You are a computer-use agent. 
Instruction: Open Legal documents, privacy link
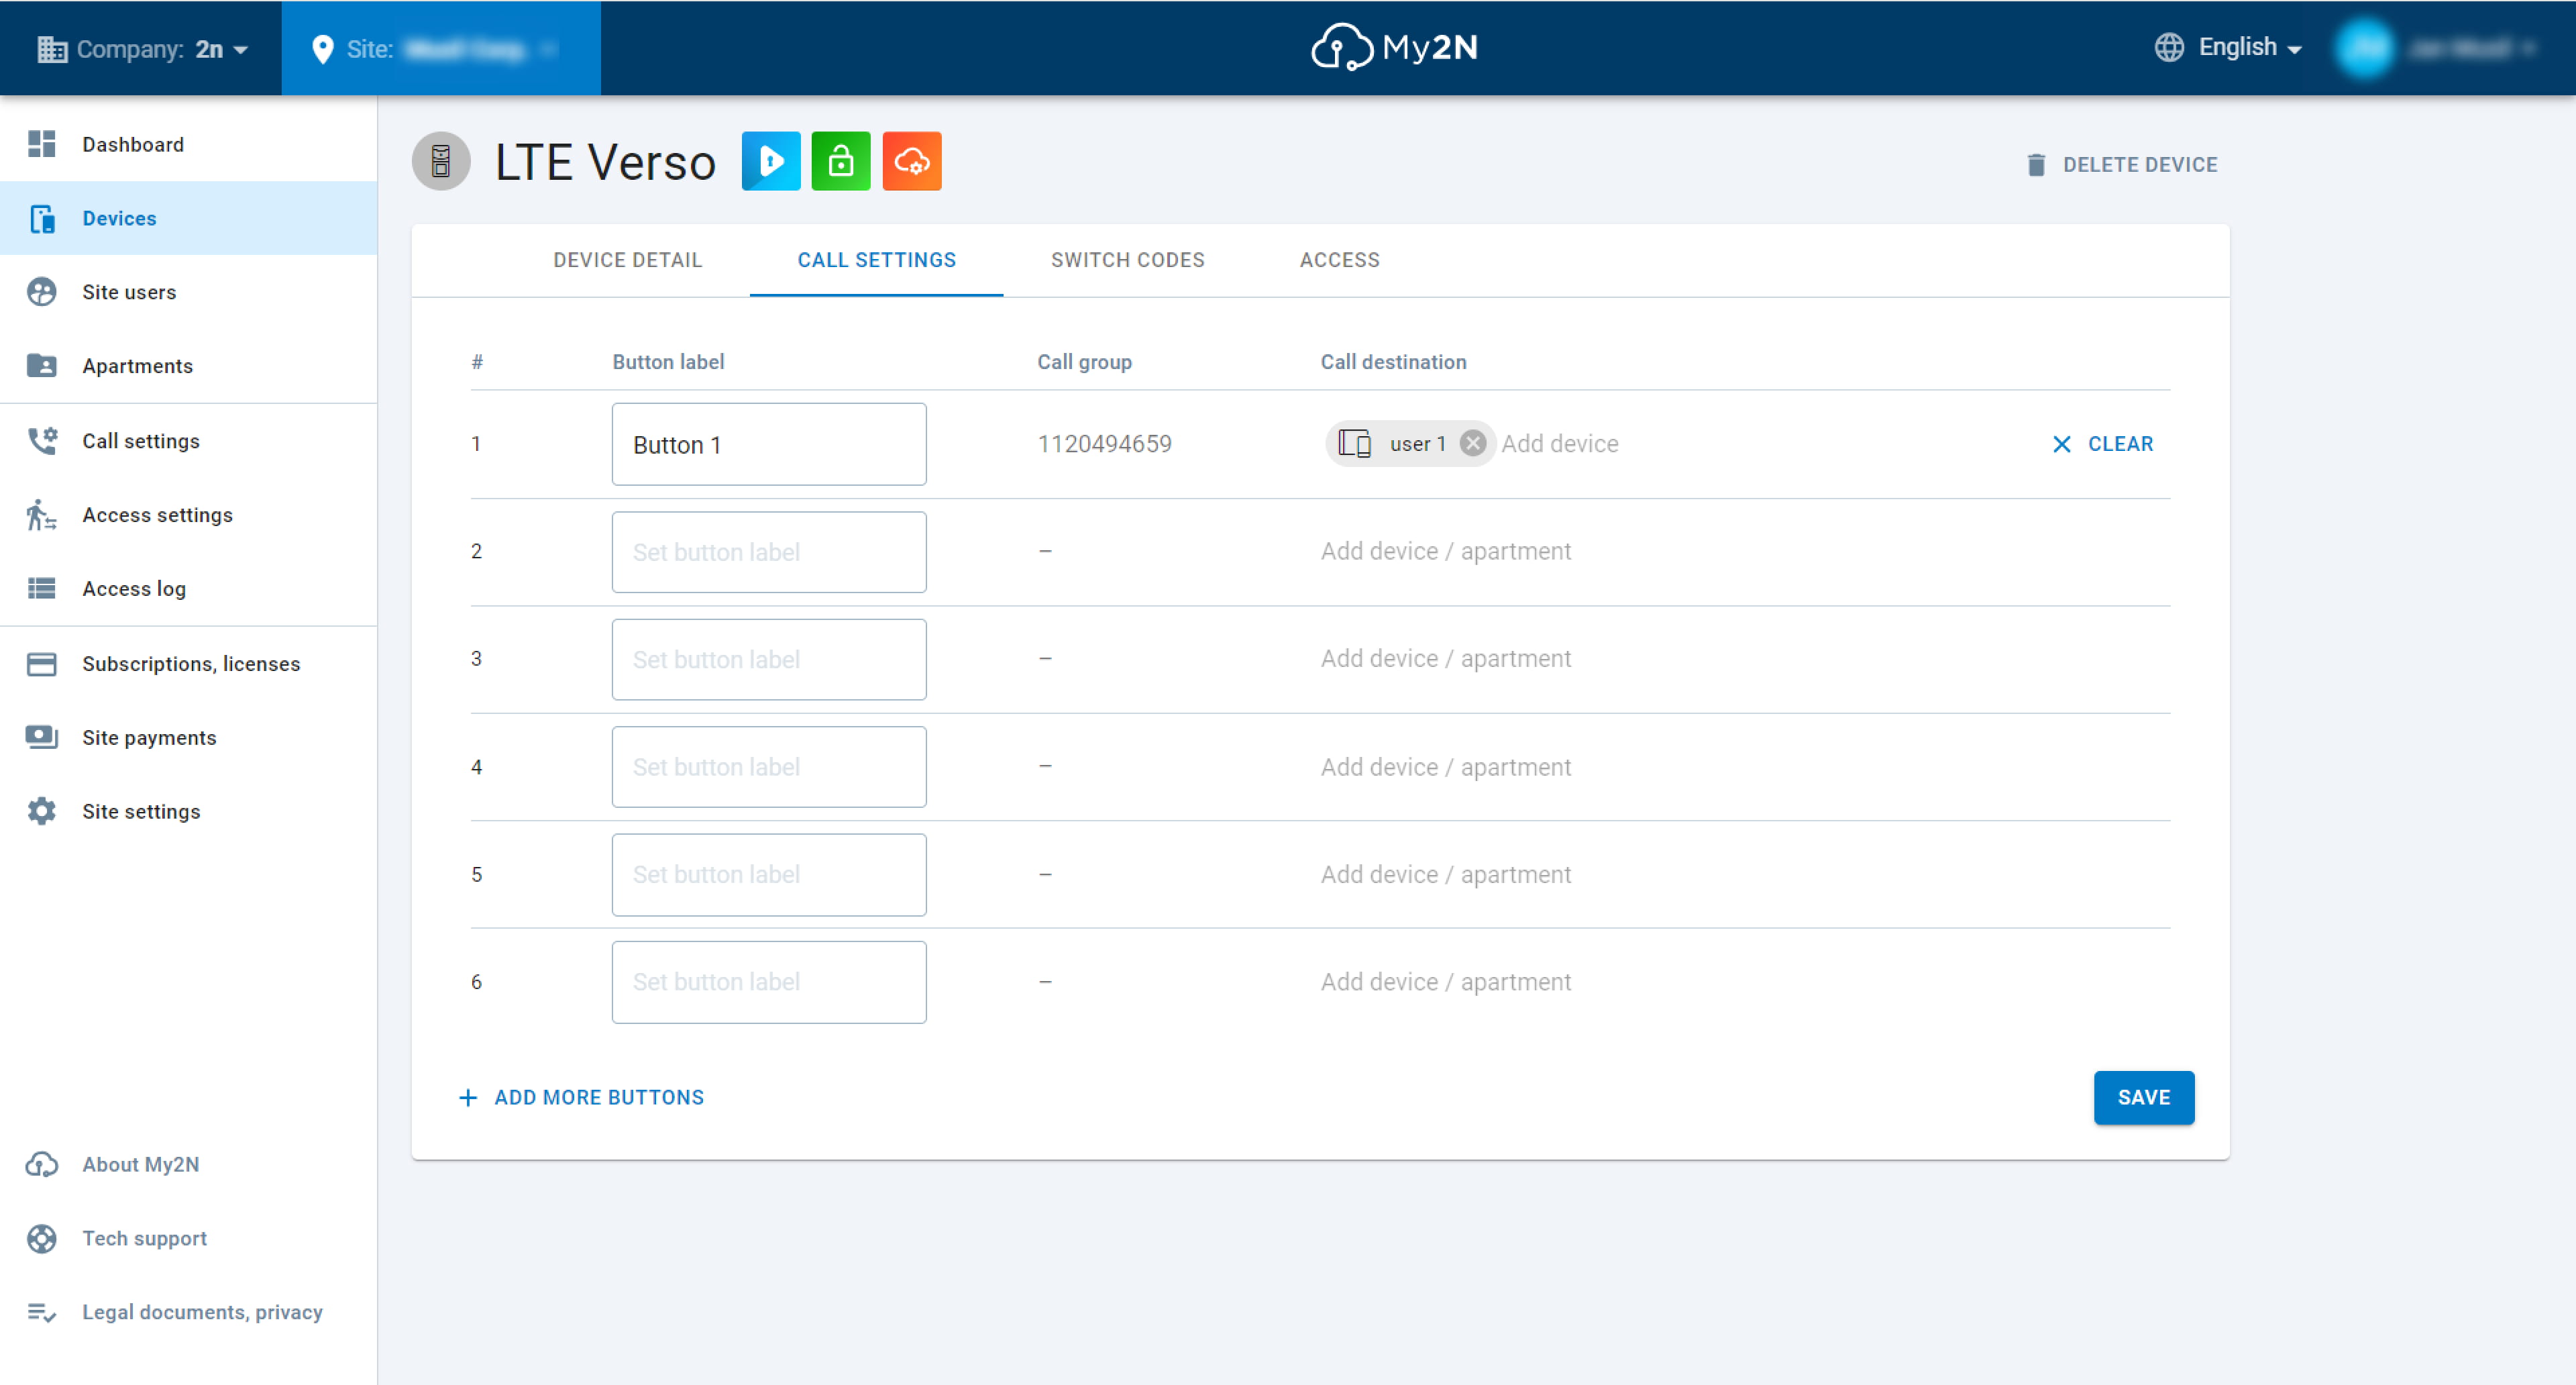(x=202, y=1313)
